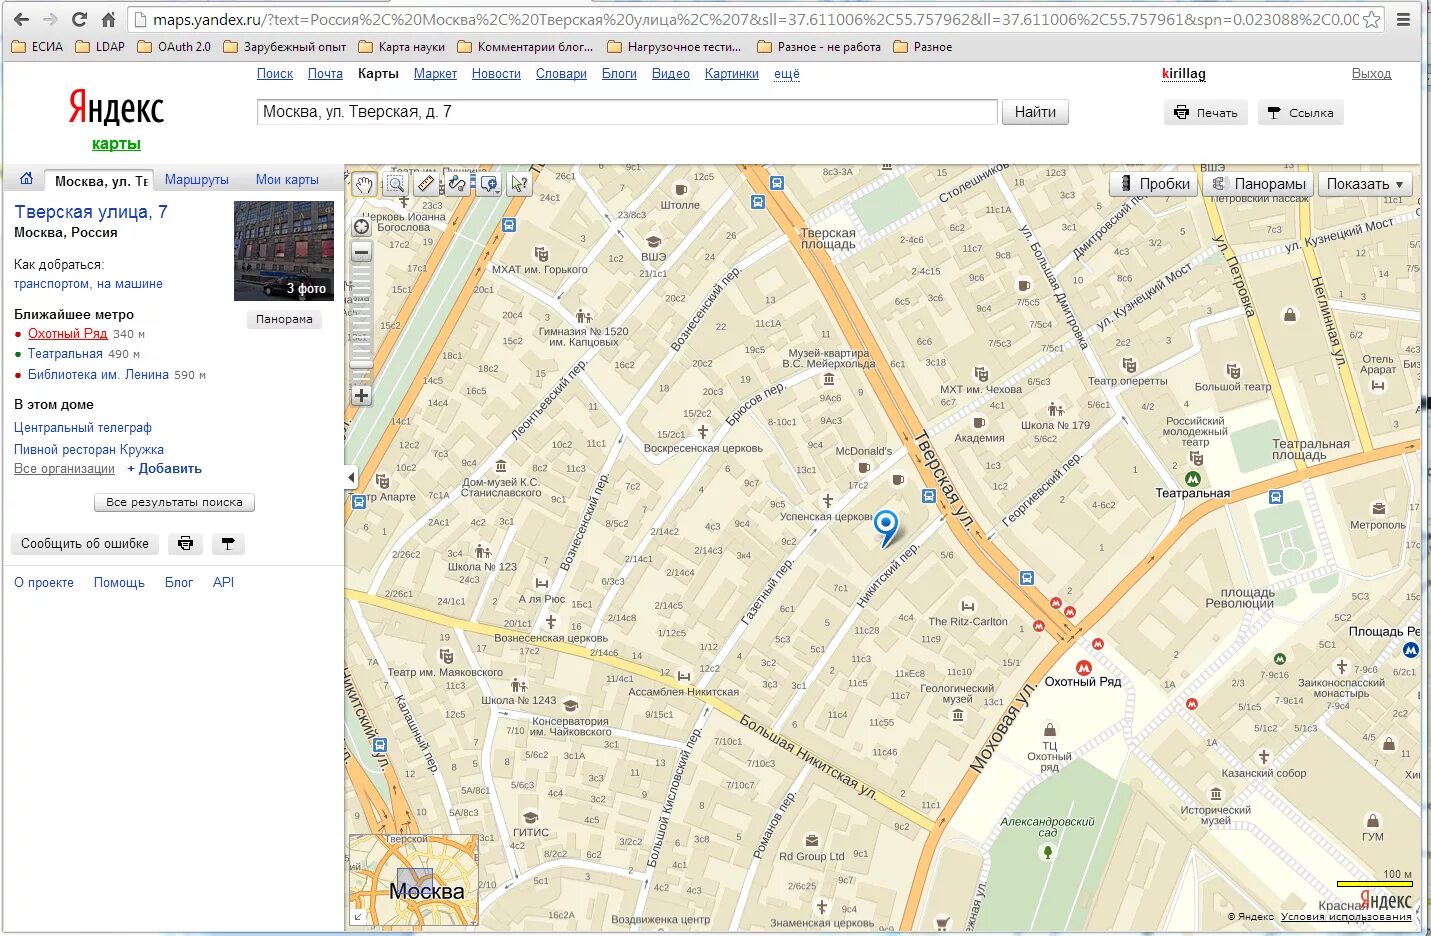Screen dimensions: 1431x936
Task: Click the Все организации link
Action: pyautogui.click(x=64, y=469)
